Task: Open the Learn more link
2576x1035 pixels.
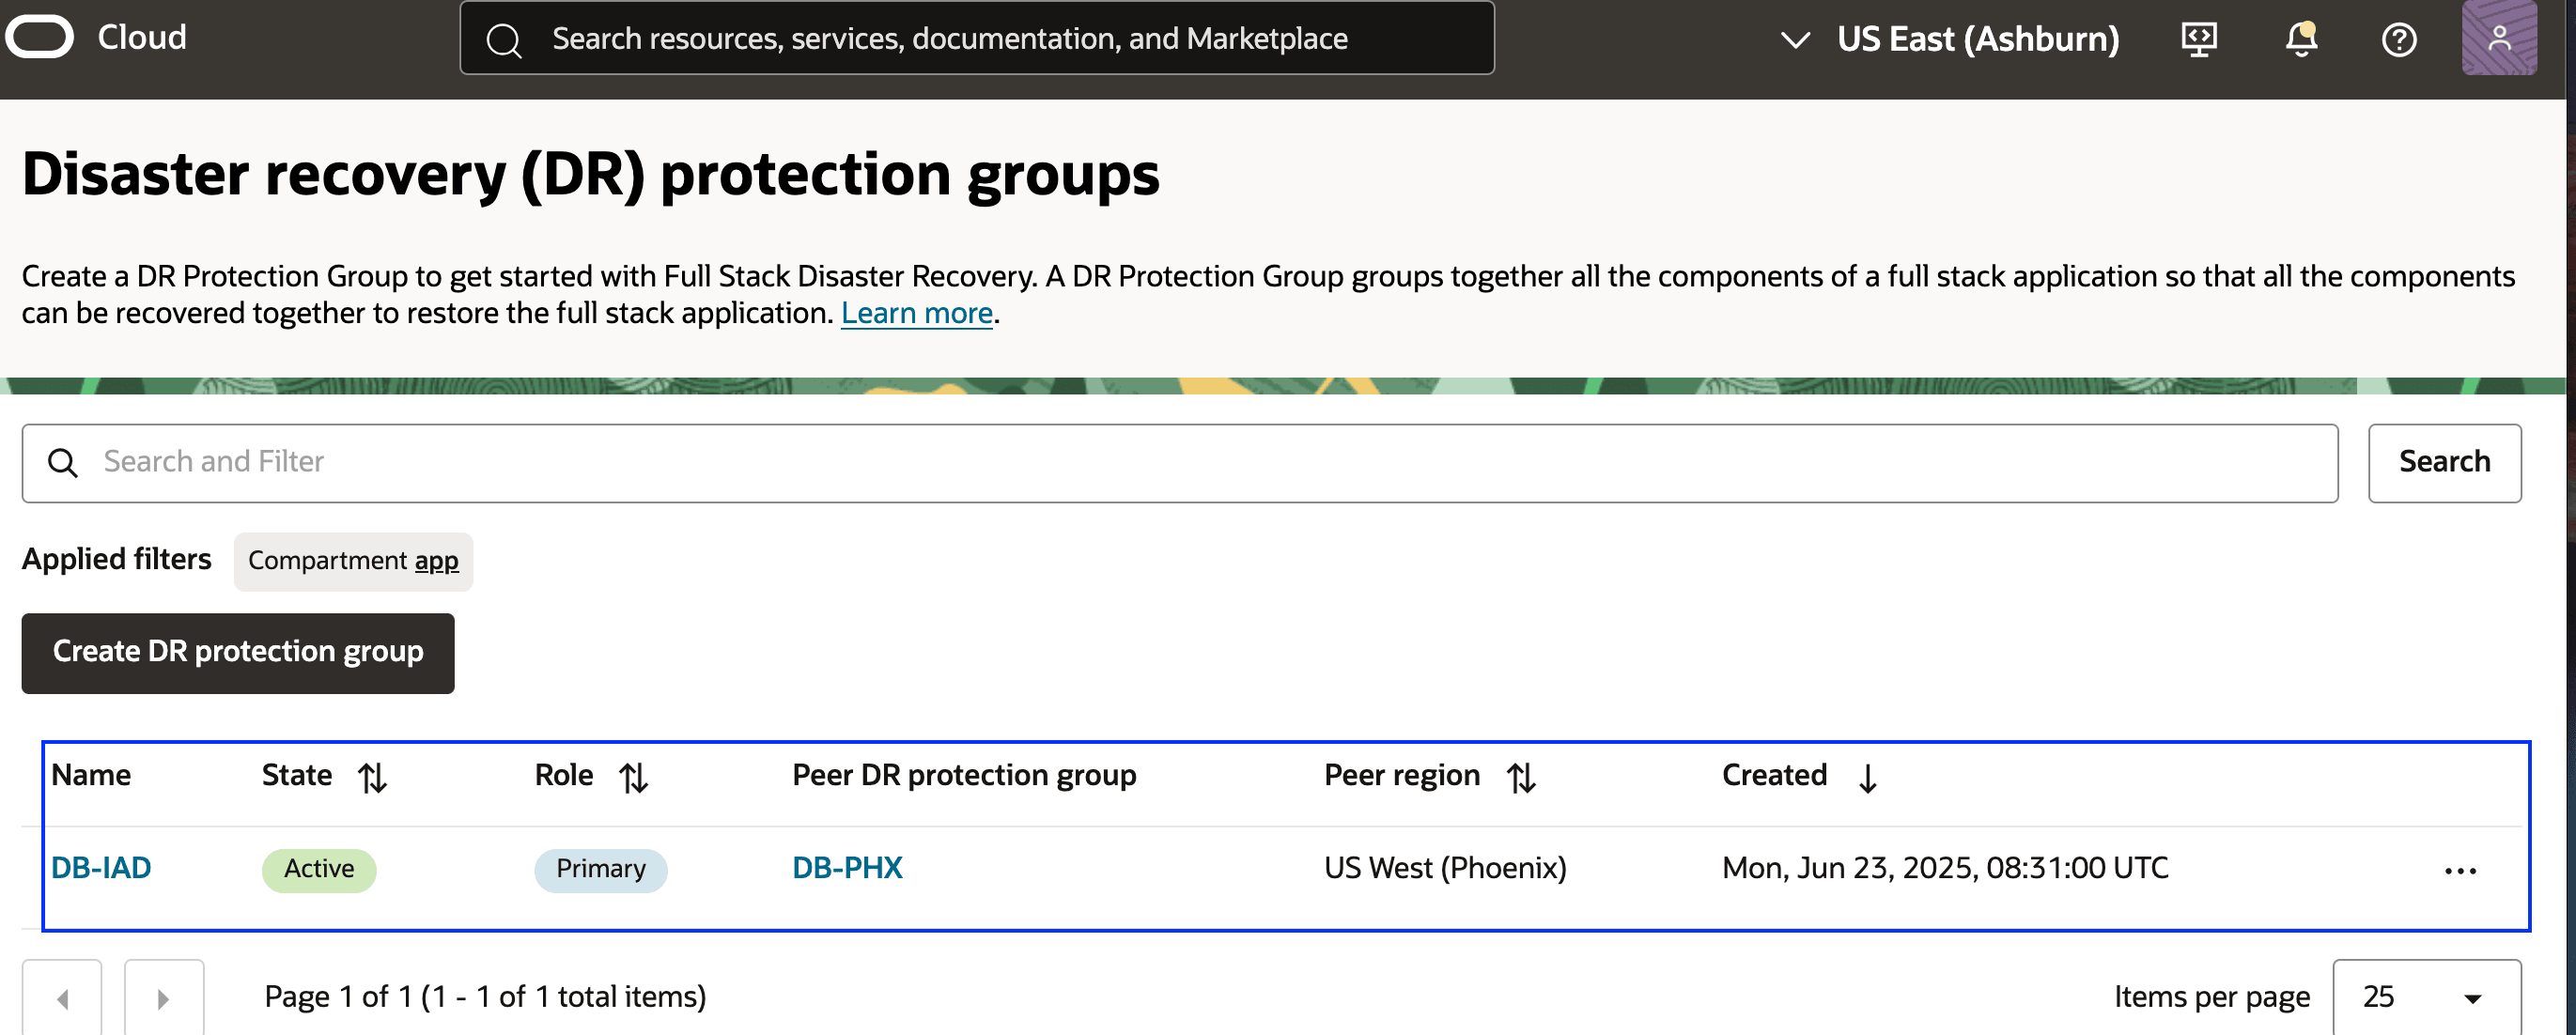Action: (916, 313)
